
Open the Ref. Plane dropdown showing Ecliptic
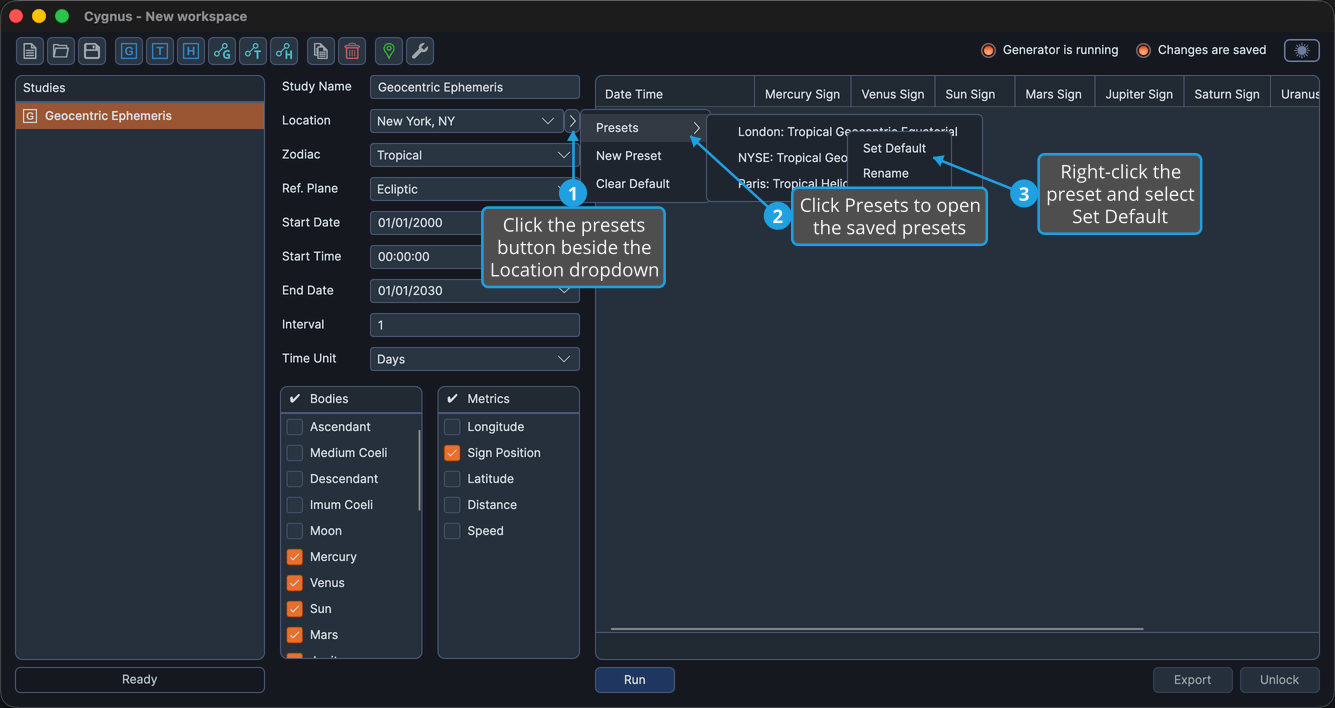[x=474, y=189]
